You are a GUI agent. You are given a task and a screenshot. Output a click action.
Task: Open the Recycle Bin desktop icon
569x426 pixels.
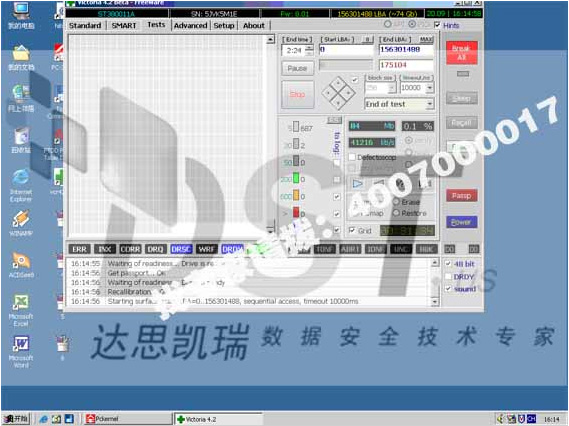[21, 140]
